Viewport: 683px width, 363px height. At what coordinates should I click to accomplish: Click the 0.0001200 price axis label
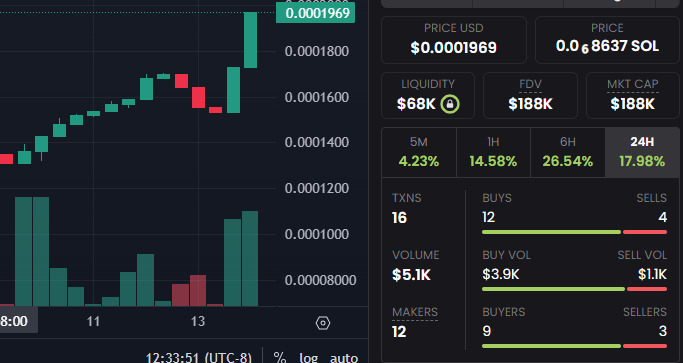[317, 188]
